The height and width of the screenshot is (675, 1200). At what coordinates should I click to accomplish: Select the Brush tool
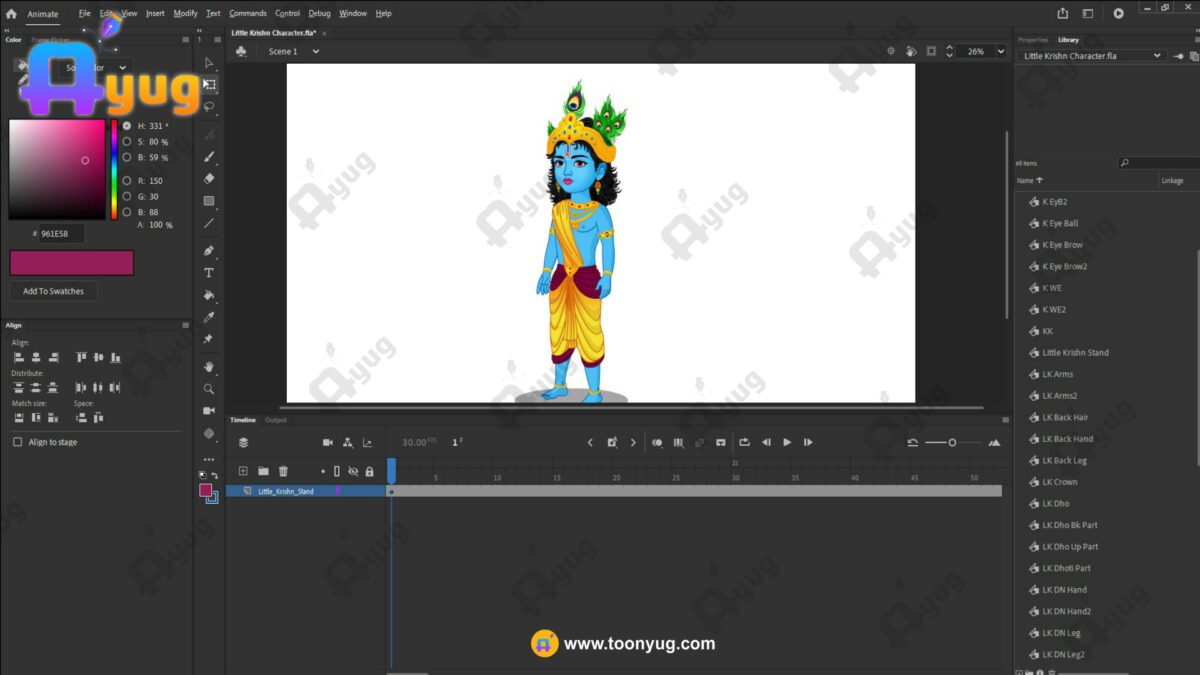(209, 157)
